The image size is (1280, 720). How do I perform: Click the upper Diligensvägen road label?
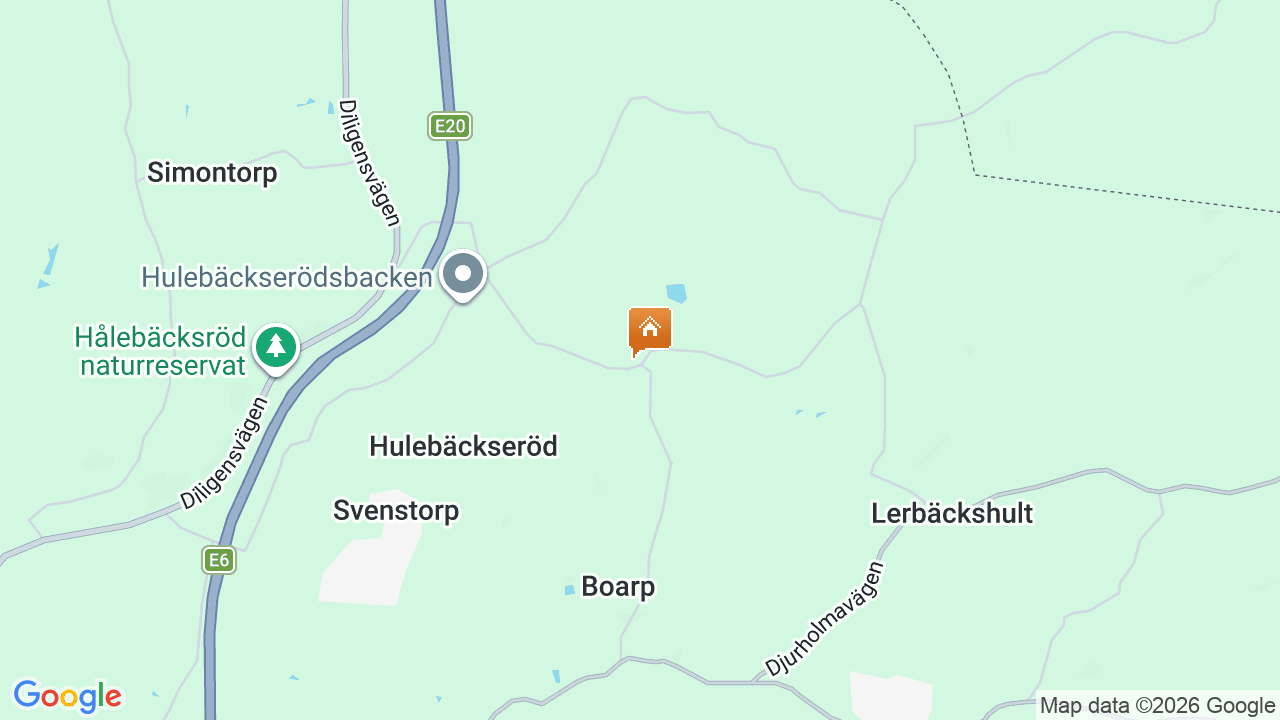369,163
